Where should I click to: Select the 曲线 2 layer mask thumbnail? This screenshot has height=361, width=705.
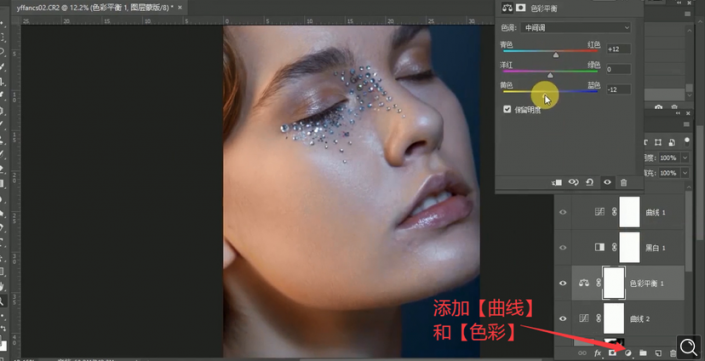[614, 318]
